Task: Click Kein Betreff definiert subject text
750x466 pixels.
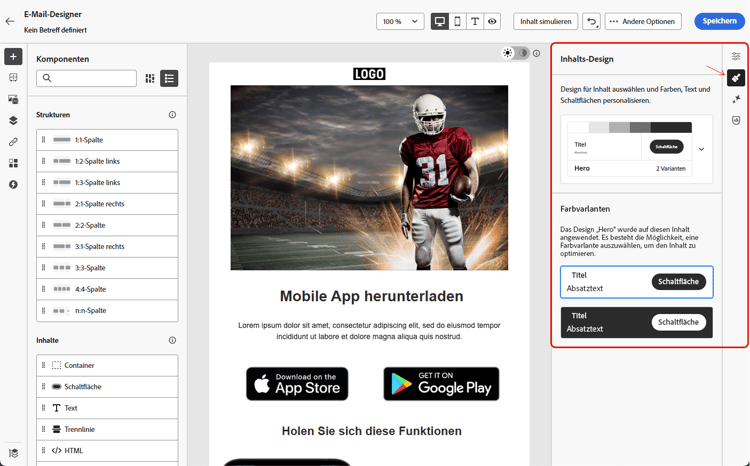Action: [55, 30]
